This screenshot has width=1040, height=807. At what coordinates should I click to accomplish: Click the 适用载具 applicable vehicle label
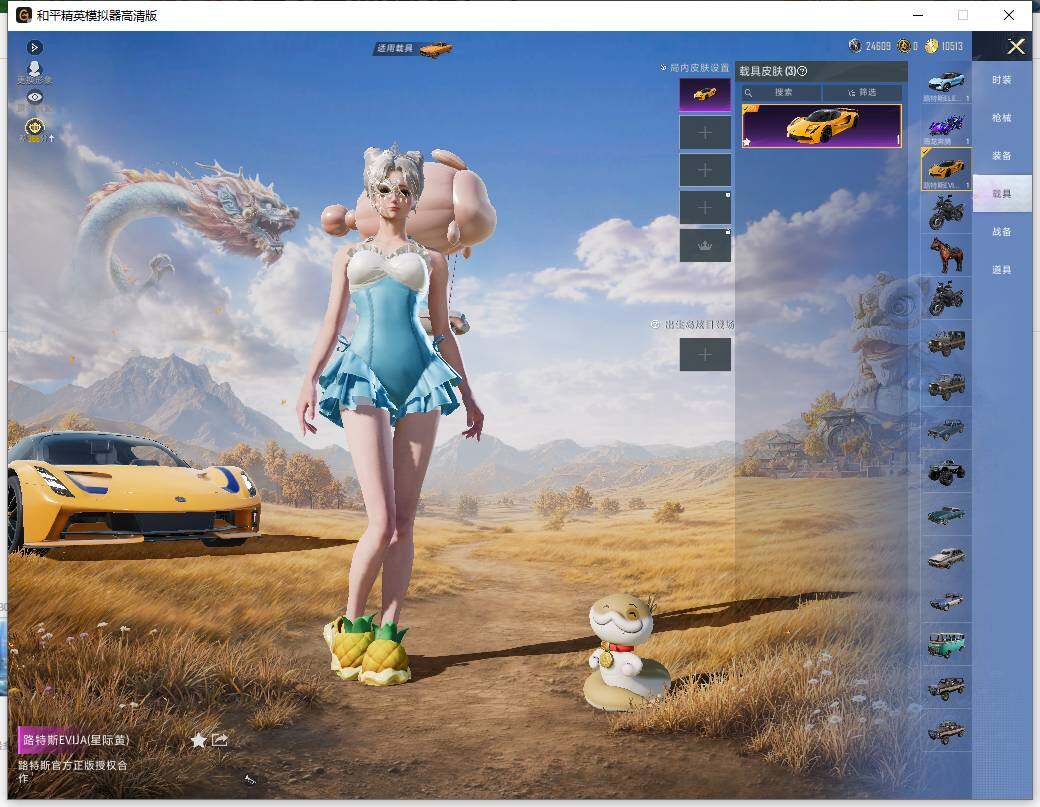[395, 48]
